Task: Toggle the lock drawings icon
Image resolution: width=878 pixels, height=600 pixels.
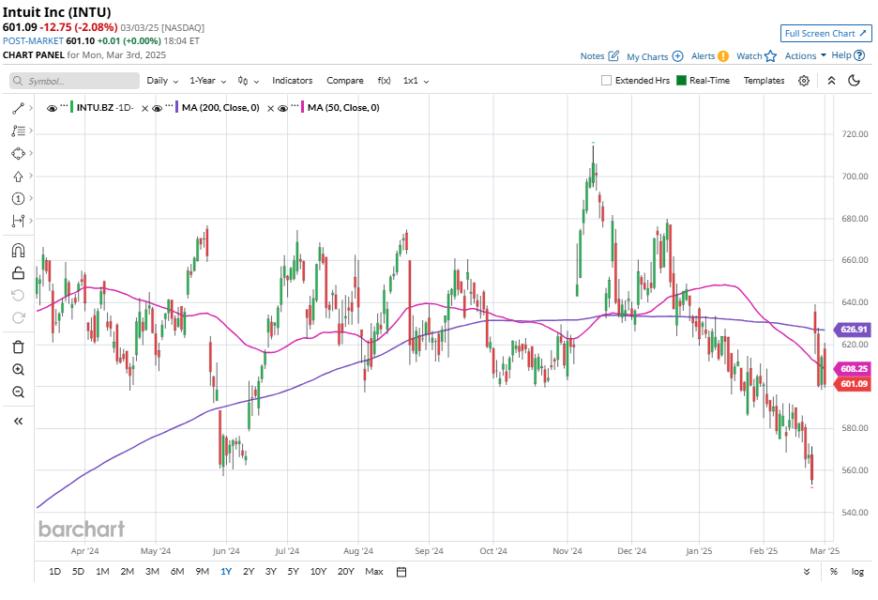Action: coord(18,273)
